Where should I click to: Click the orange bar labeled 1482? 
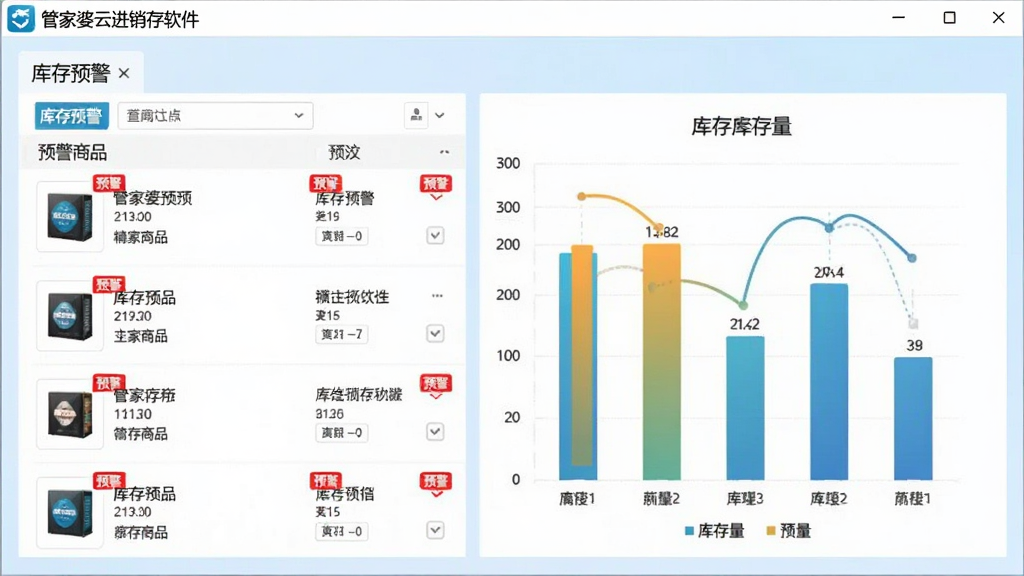coord(662,362)
